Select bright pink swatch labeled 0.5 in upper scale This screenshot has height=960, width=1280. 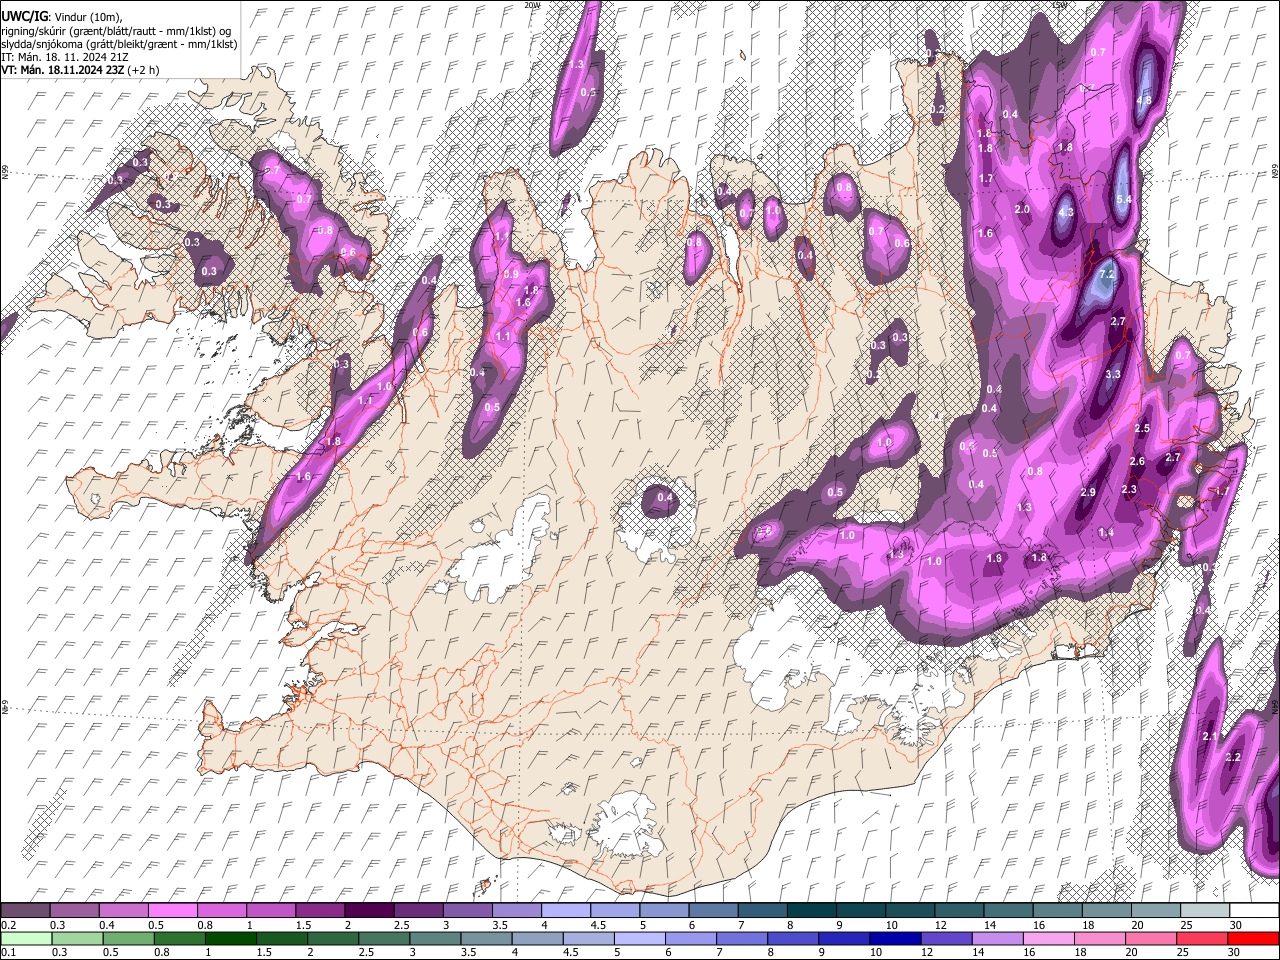tap(172, 910)
